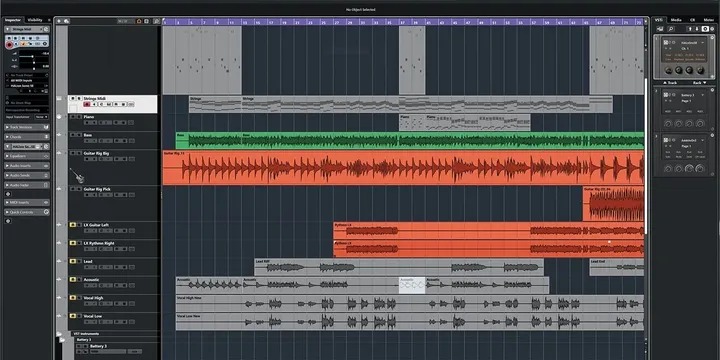Viewport: 720px width, 360px height.
Task: Expand the Audio Inserts inspector section
Action: (27, 165)
